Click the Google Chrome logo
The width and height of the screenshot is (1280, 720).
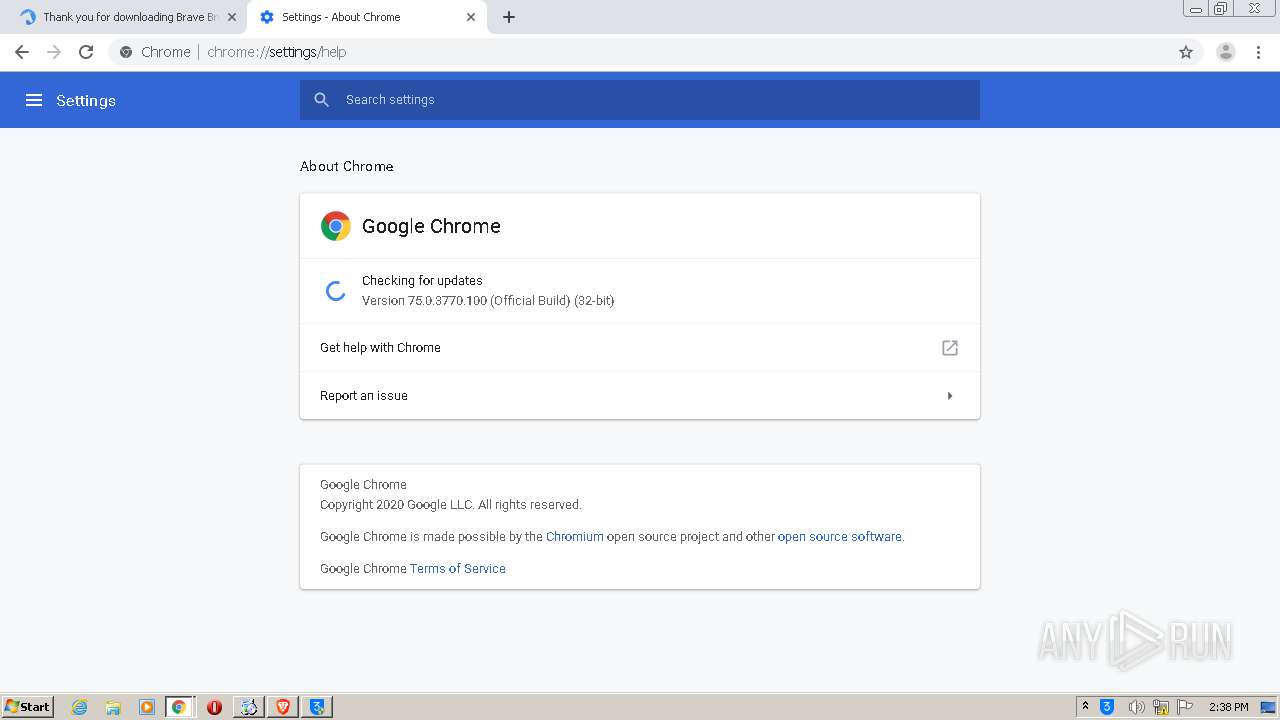336,226
